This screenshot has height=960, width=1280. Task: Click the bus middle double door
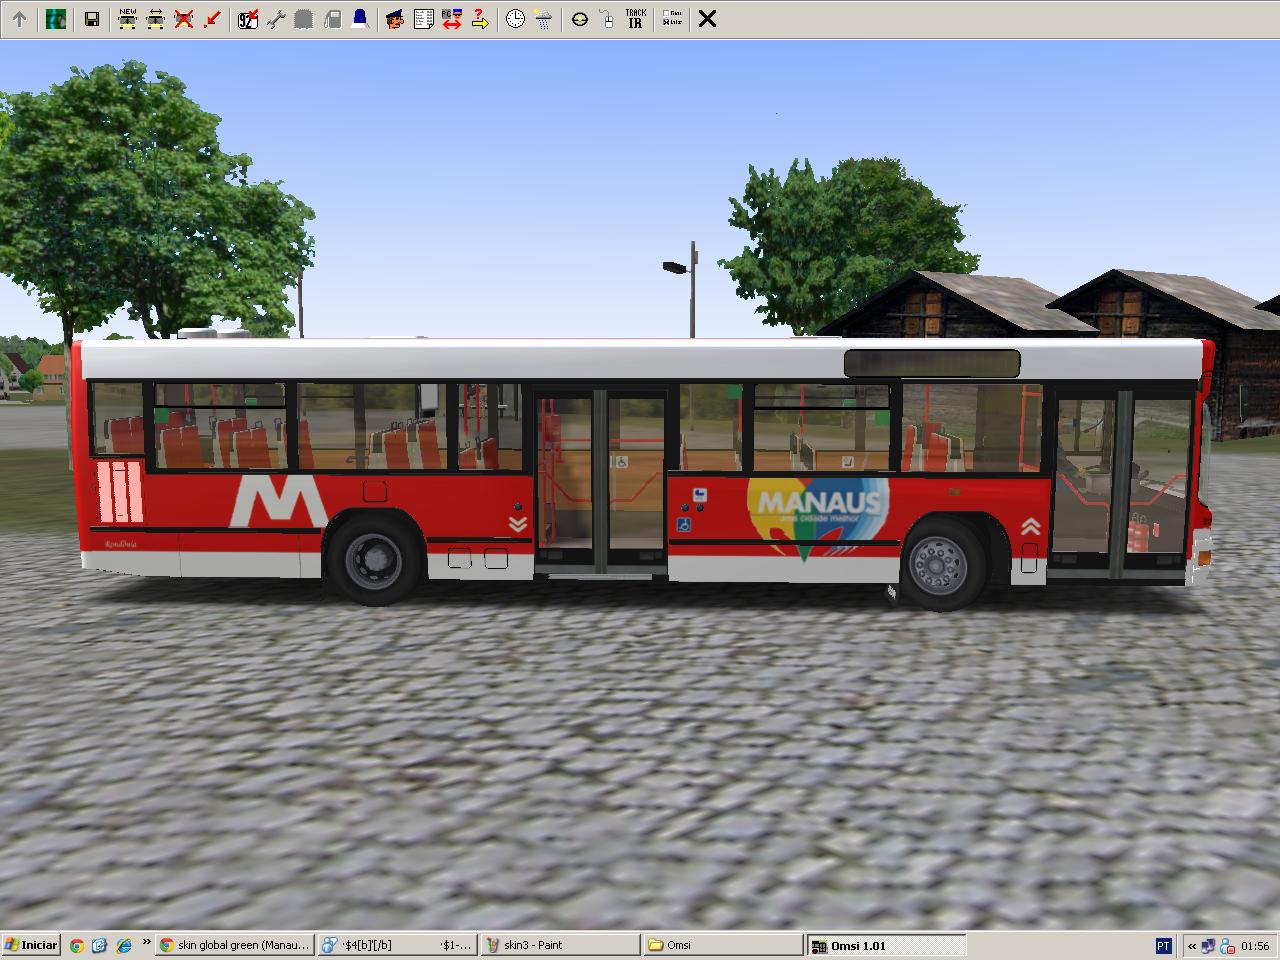click(600, 482)
